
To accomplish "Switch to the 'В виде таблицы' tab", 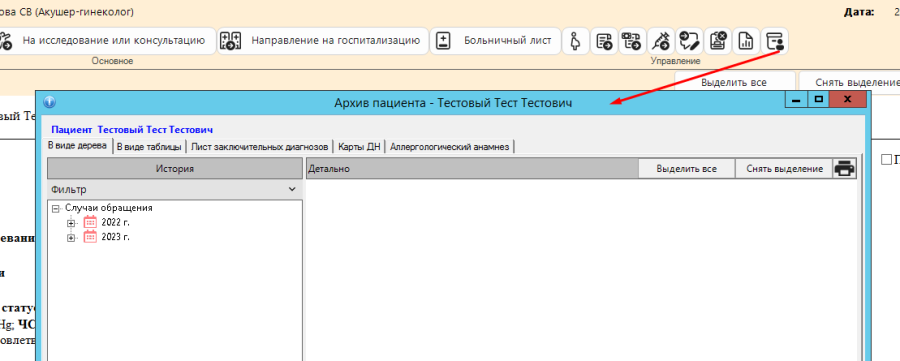I will pyautogui.click(x=149, y=147).
